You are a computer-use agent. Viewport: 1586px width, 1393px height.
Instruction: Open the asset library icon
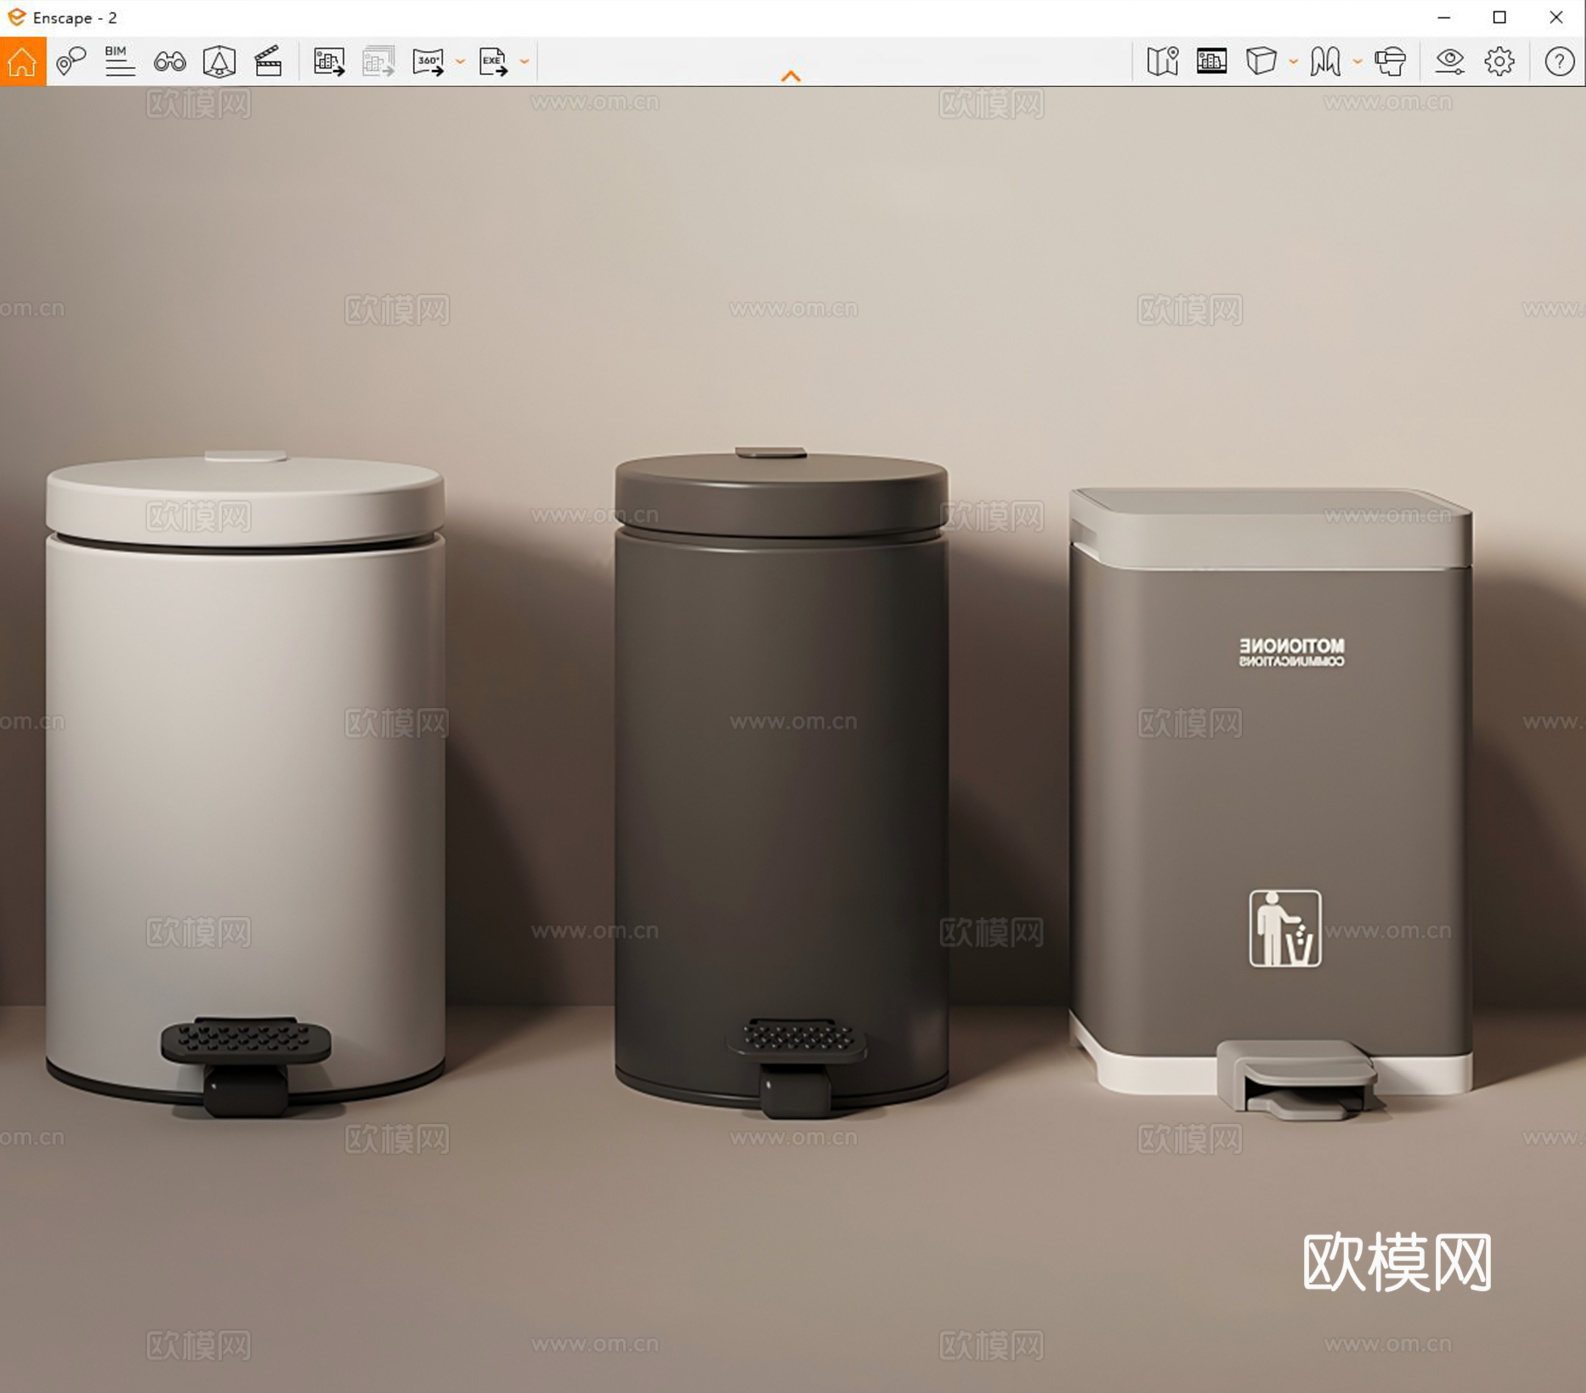click(219, 62)
